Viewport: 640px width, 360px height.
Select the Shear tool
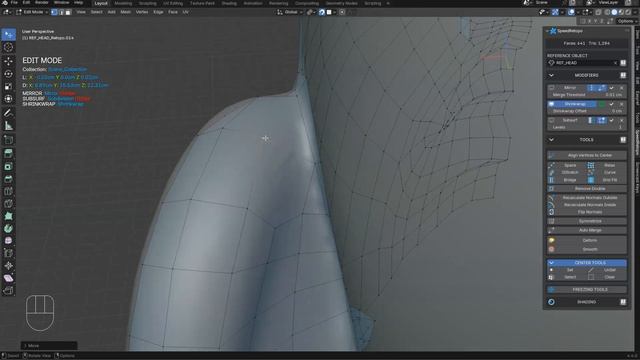(9, 278)
